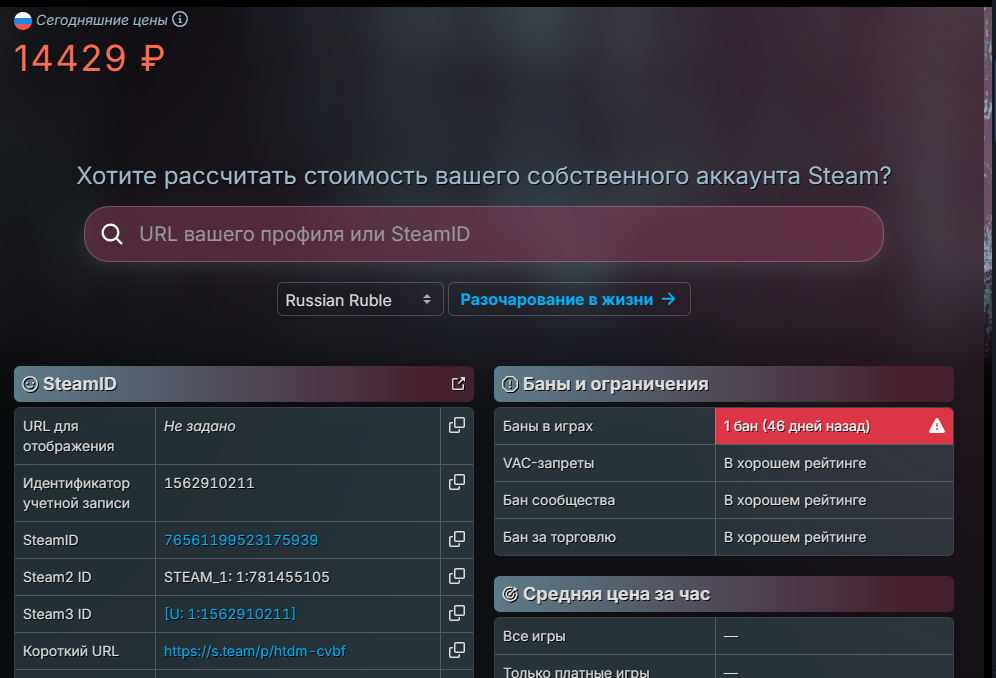Viewport: 996px width, 678px height.
Task: Click the 14429 ₽ price value
Action: point(89,58)
